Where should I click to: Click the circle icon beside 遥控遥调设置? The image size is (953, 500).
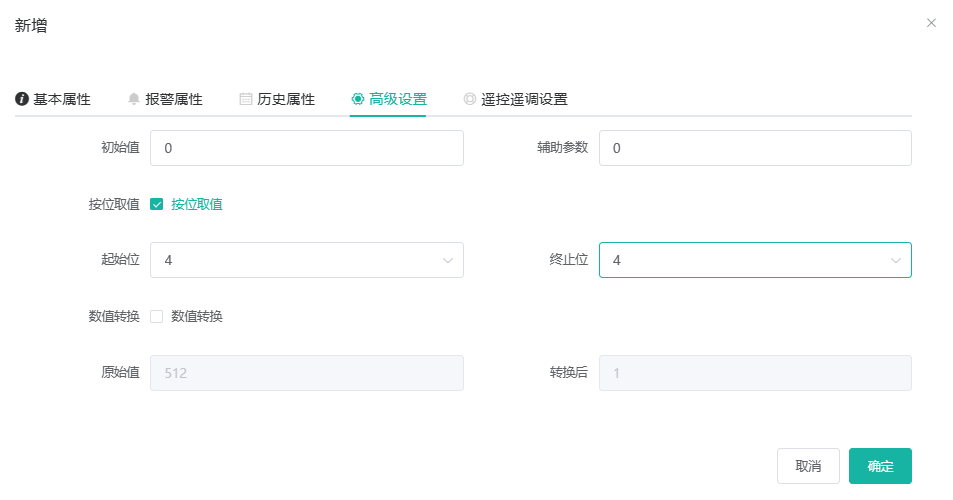470,99
